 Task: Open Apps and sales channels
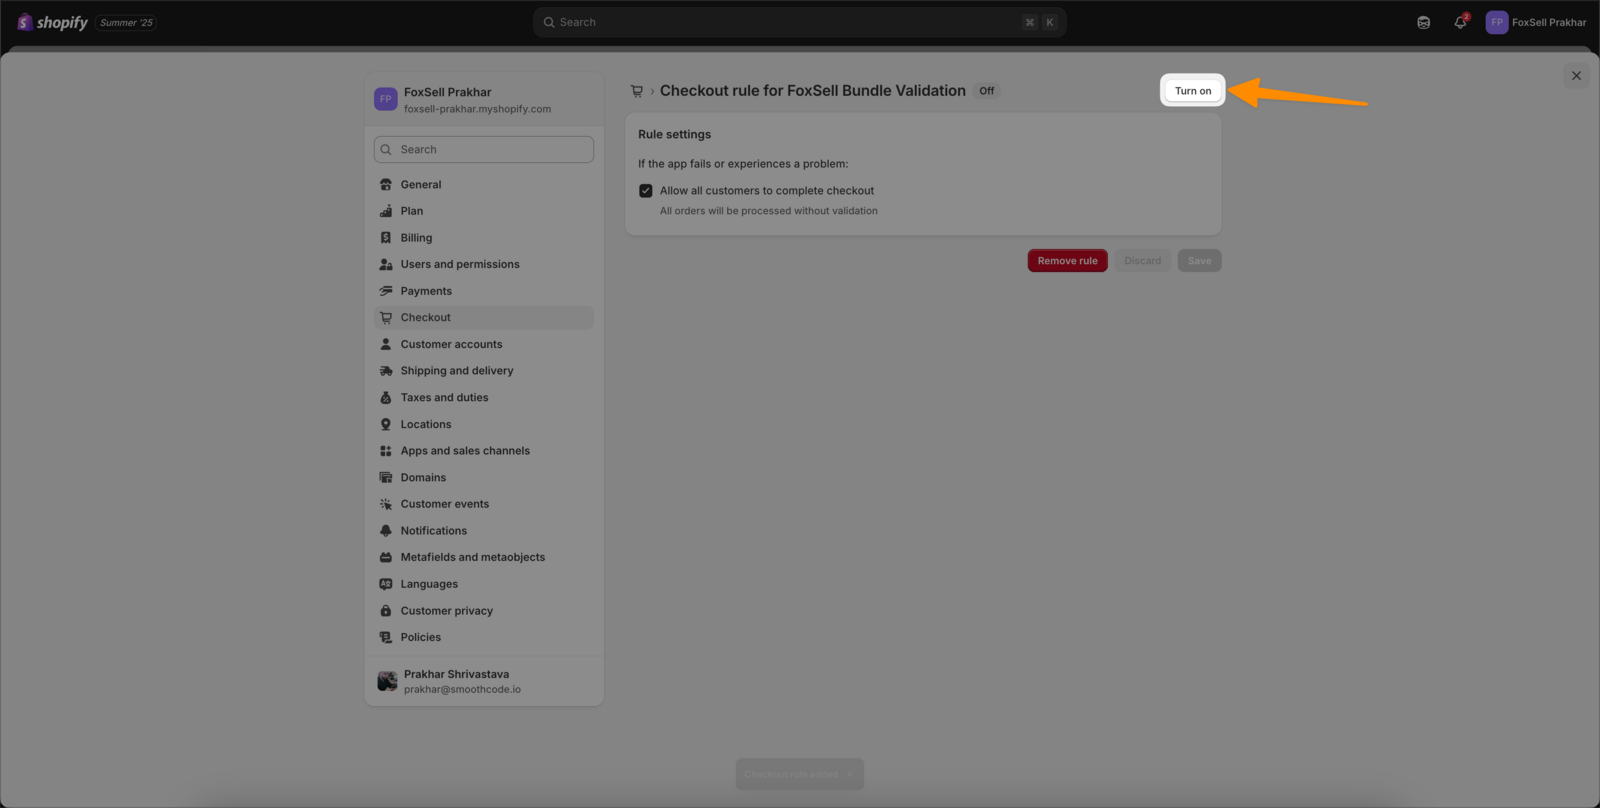(484, 451)
